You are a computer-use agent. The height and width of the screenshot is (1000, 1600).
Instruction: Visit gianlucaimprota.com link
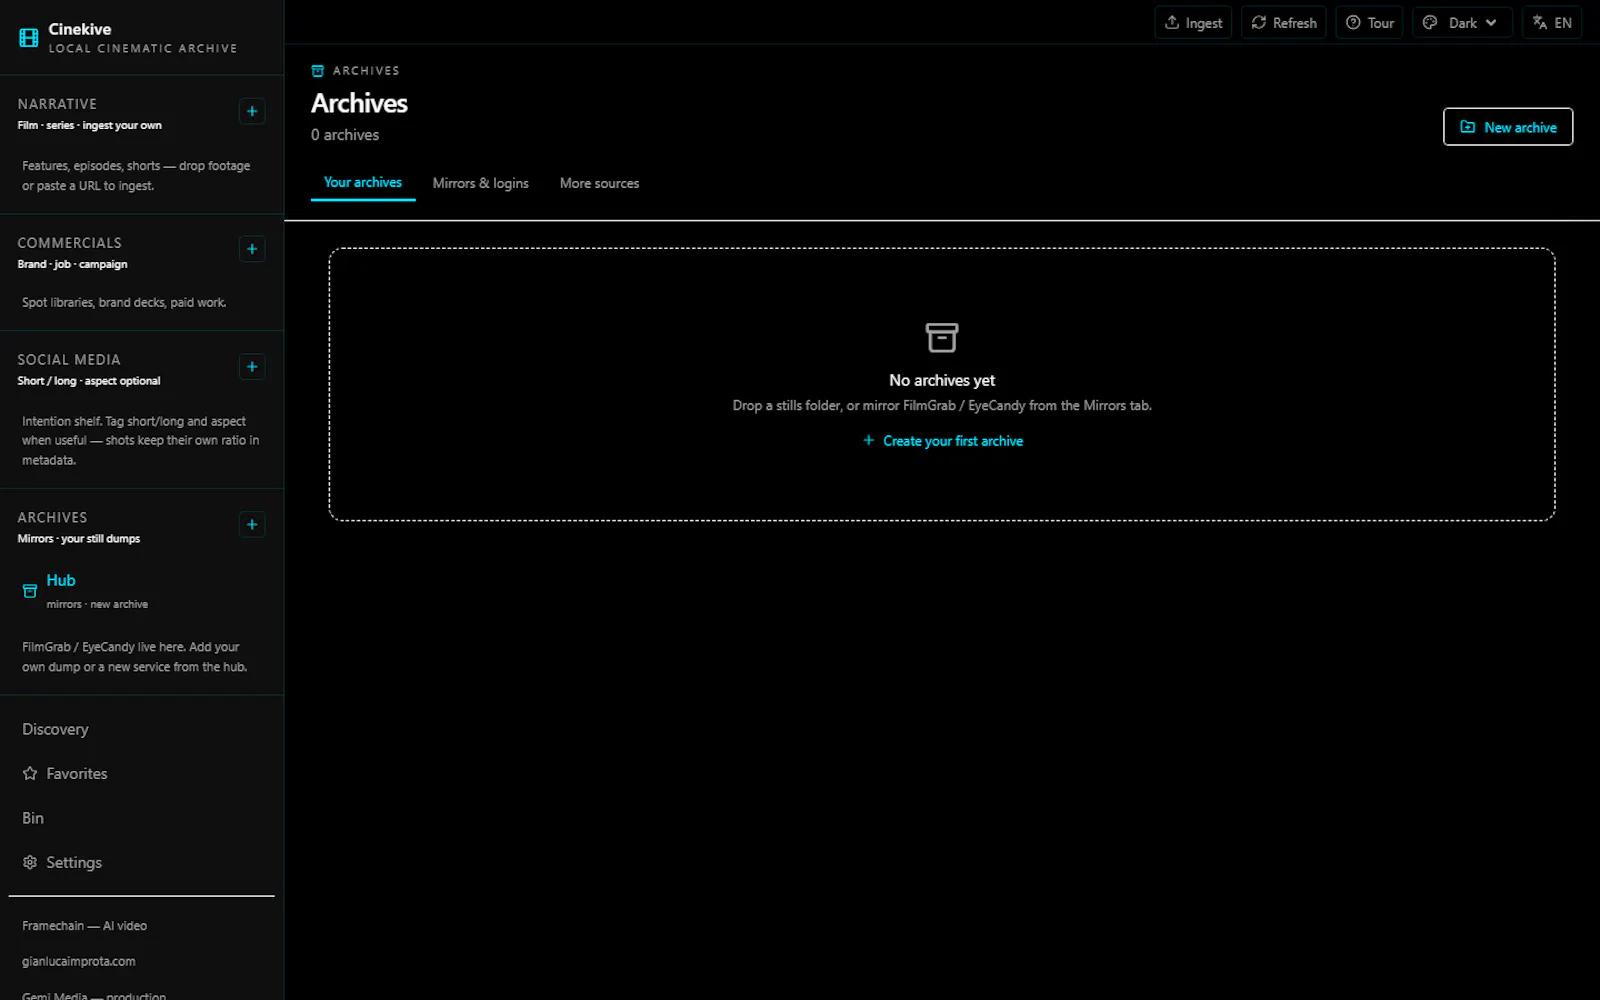[78, 961]
